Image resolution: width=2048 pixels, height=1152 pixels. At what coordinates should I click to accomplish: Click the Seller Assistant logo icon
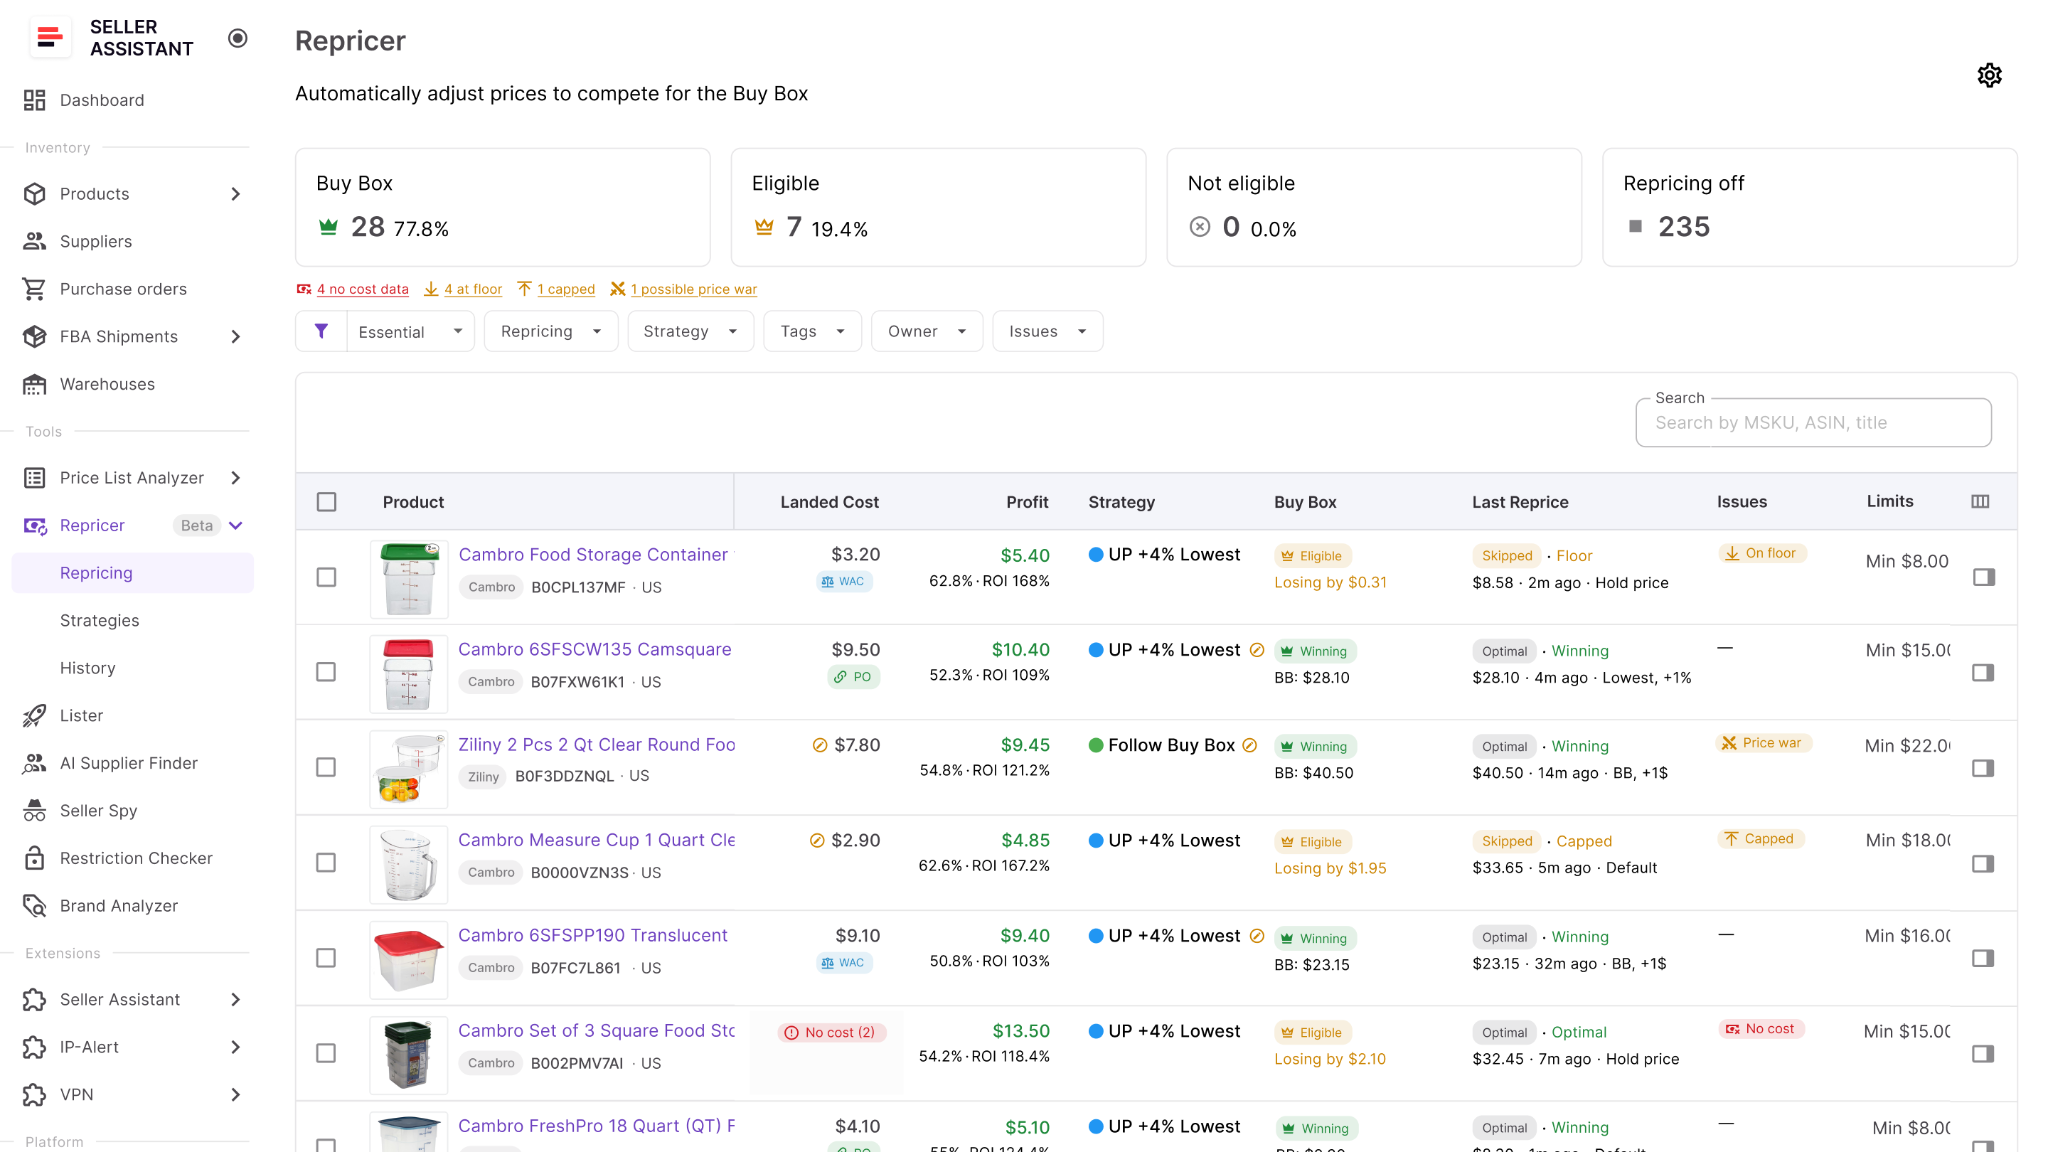(x=49, y=38)
